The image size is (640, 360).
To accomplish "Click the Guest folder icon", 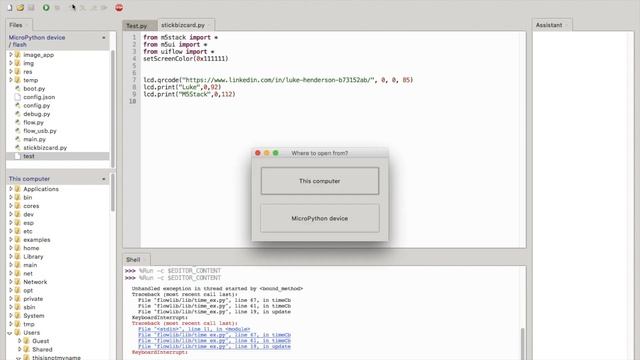I will (27, 341).
